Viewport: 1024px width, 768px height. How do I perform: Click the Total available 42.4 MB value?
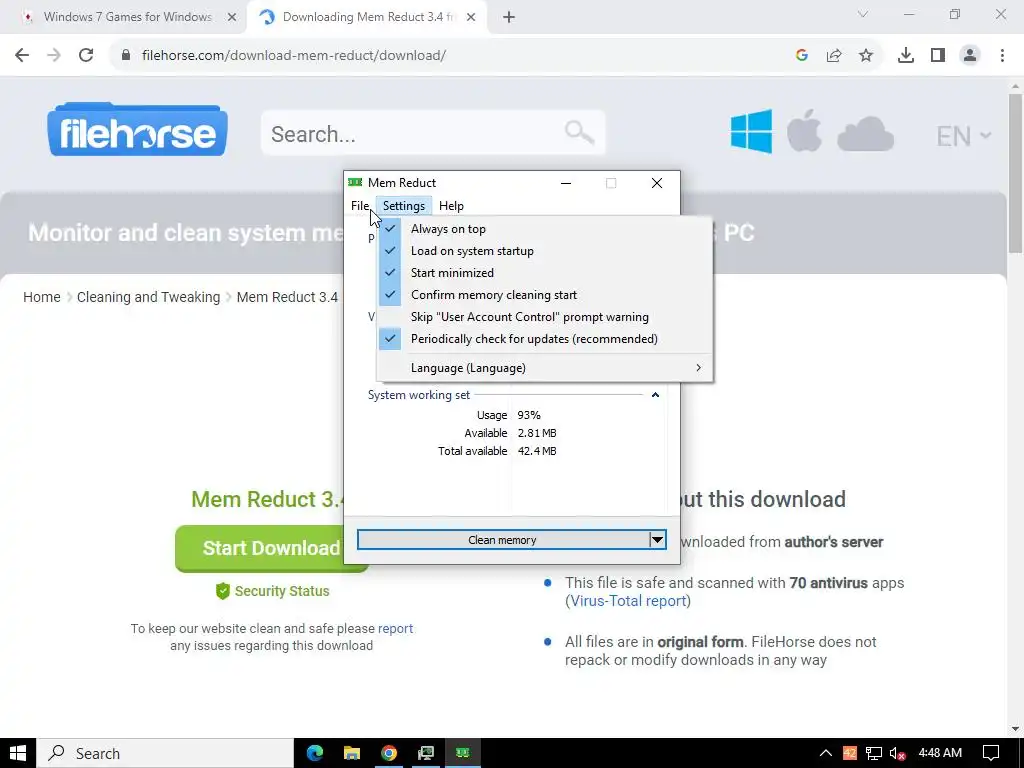[x=537, y=451]
